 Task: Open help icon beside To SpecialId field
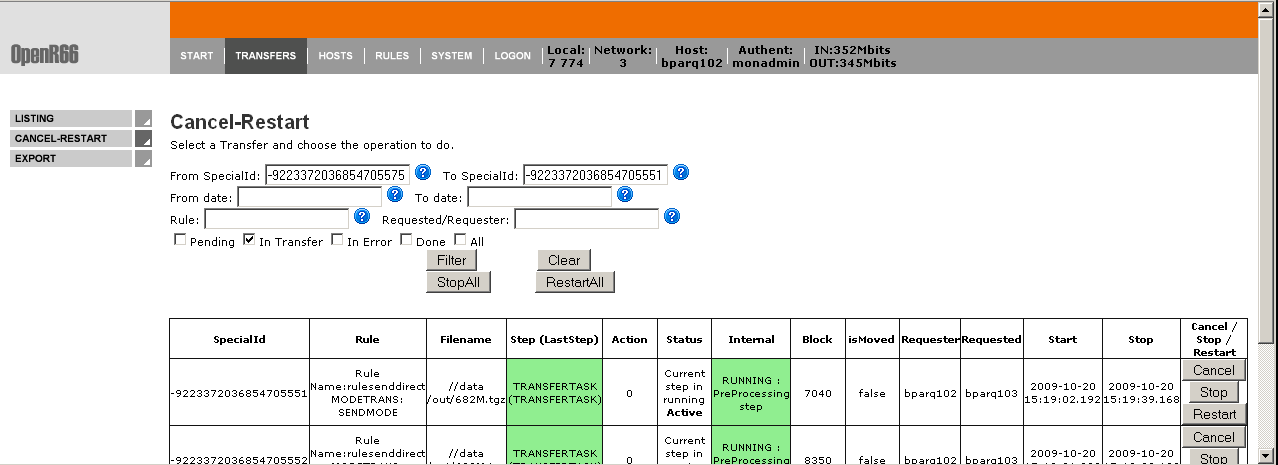click(x=681, y=172)
